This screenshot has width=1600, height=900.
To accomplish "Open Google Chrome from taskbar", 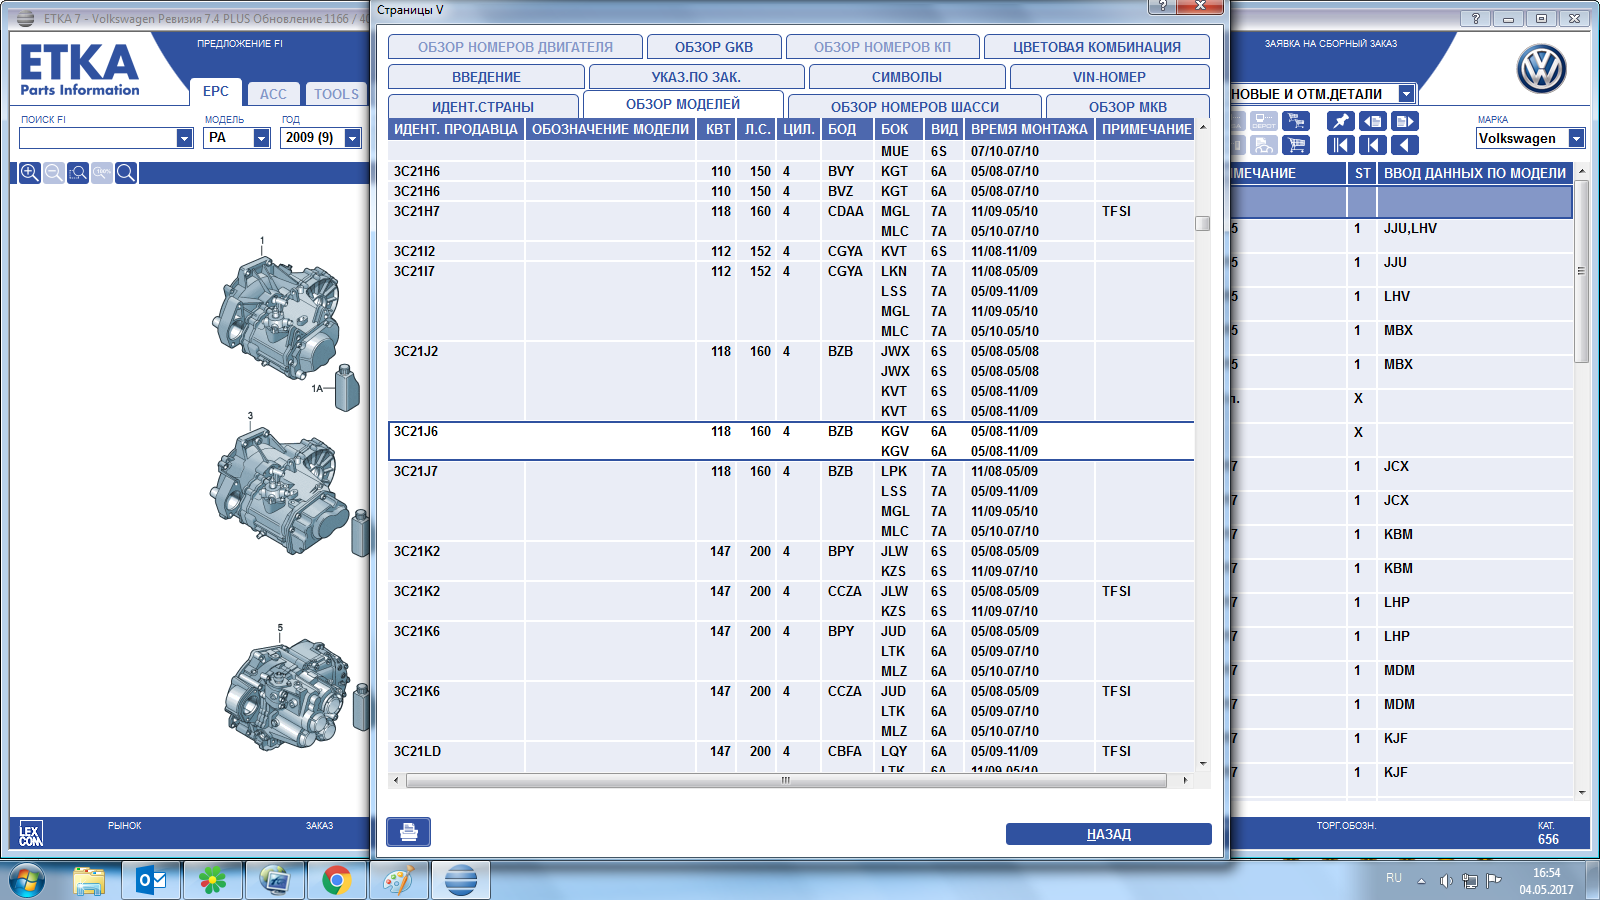I will 337,881.
